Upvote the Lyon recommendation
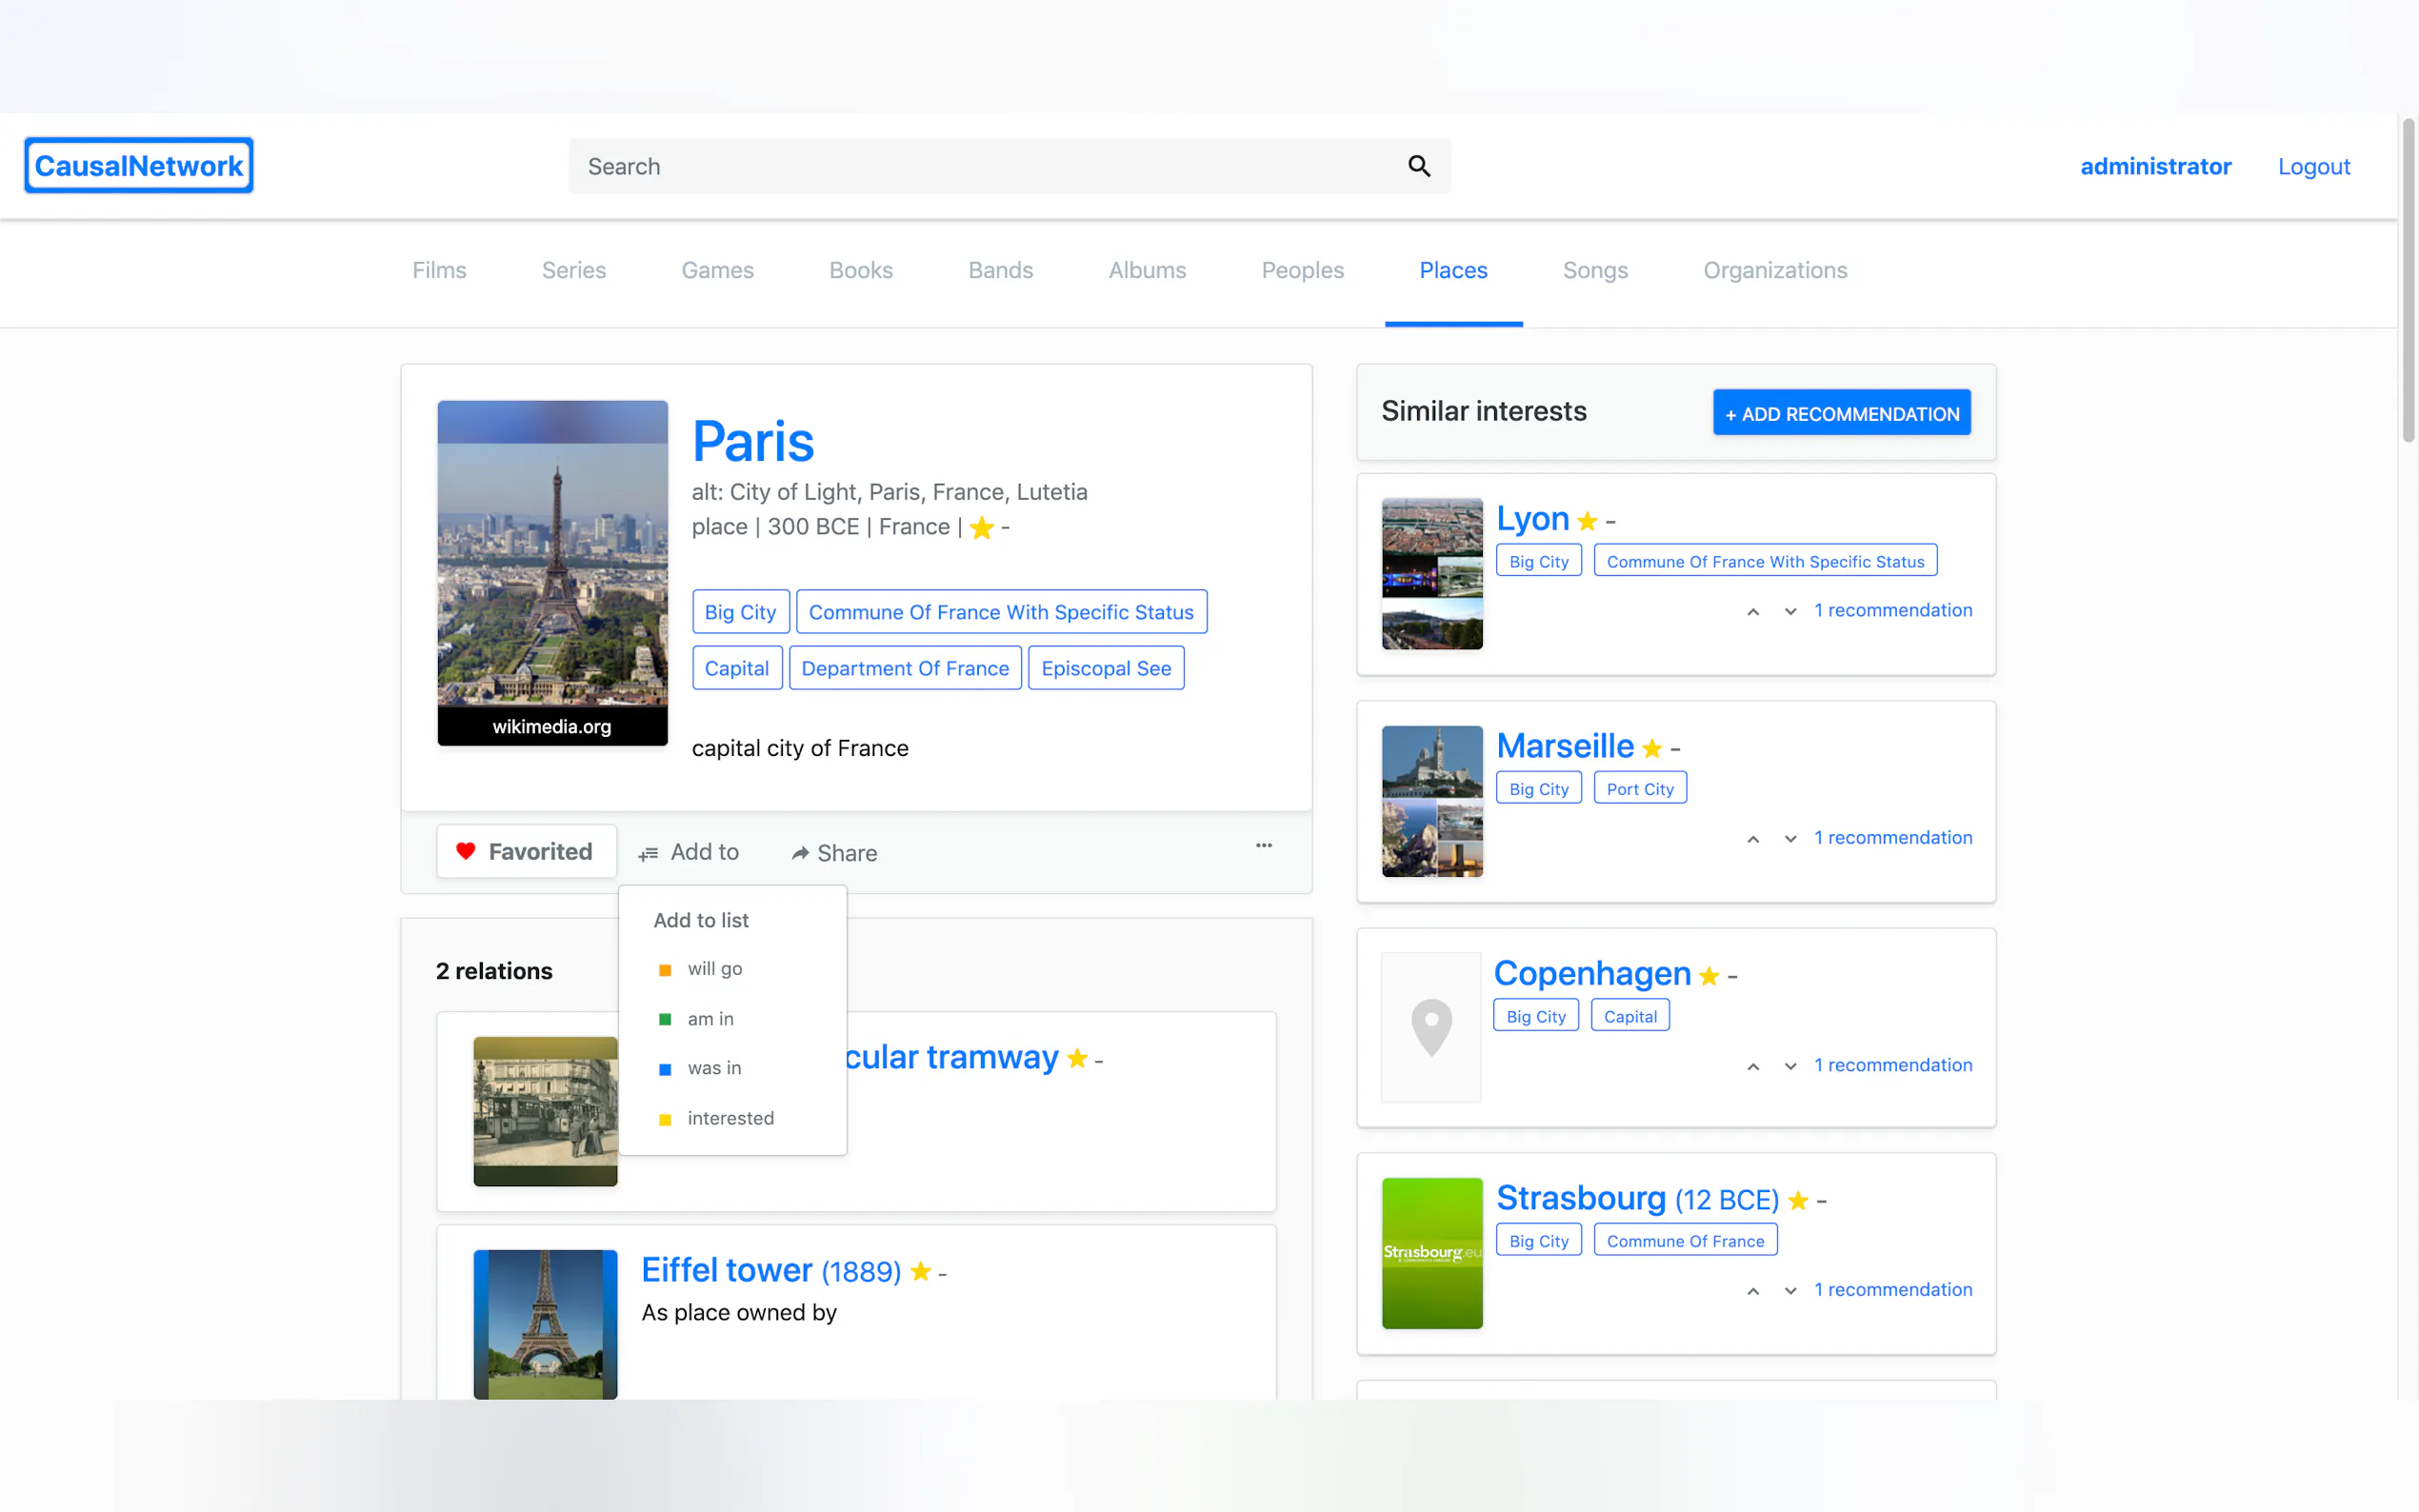Viewport: 2419px width, 1512px height. pos(1752,612)
